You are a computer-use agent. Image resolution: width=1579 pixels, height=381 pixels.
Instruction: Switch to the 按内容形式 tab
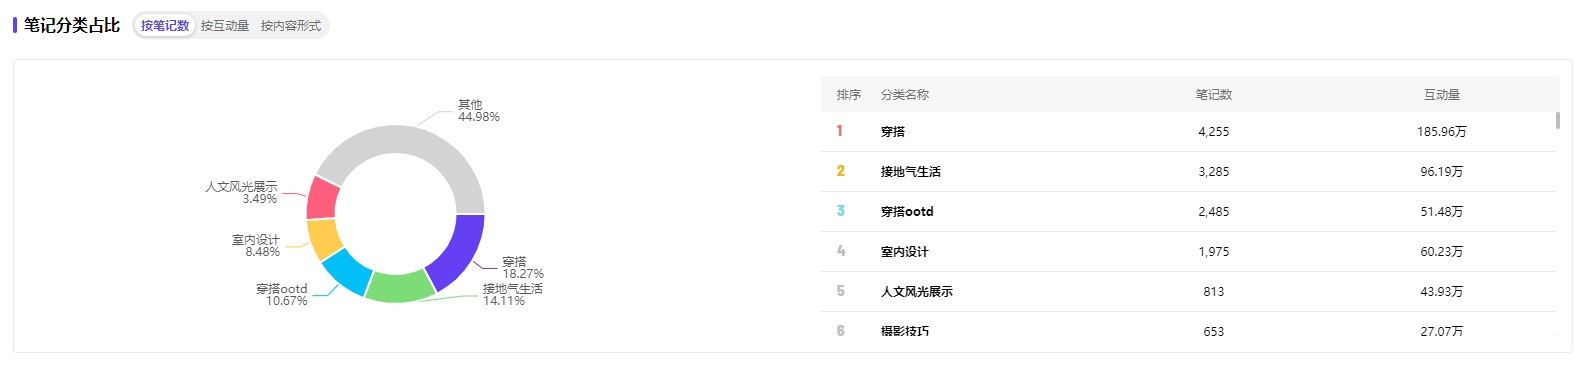(x=291, y=26)
